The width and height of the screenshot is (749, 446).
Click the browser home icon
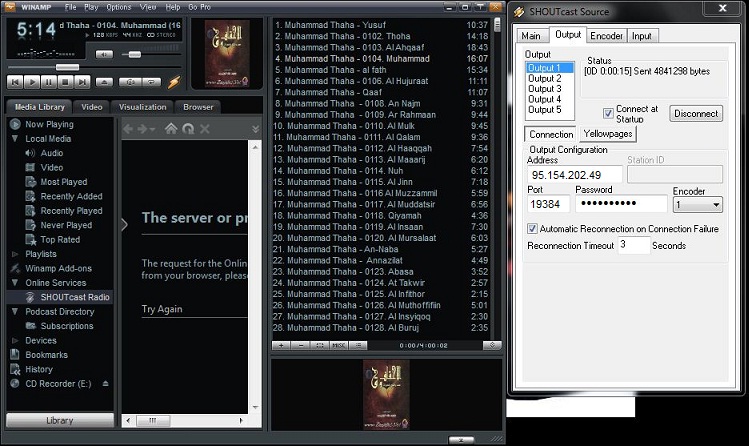coord(171,128)
